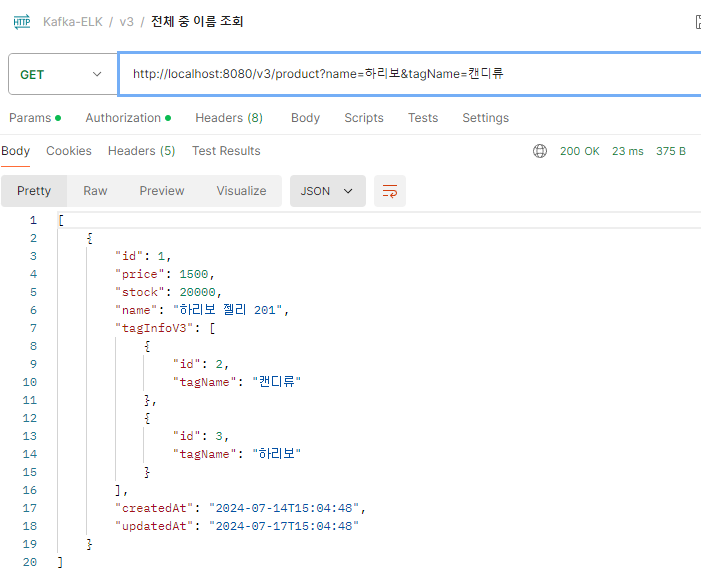The height and width of the screenshot is (579, 701).
Task: Collapse the tag object at line 12
Action: pyautogui.click(x=147, y=418)
